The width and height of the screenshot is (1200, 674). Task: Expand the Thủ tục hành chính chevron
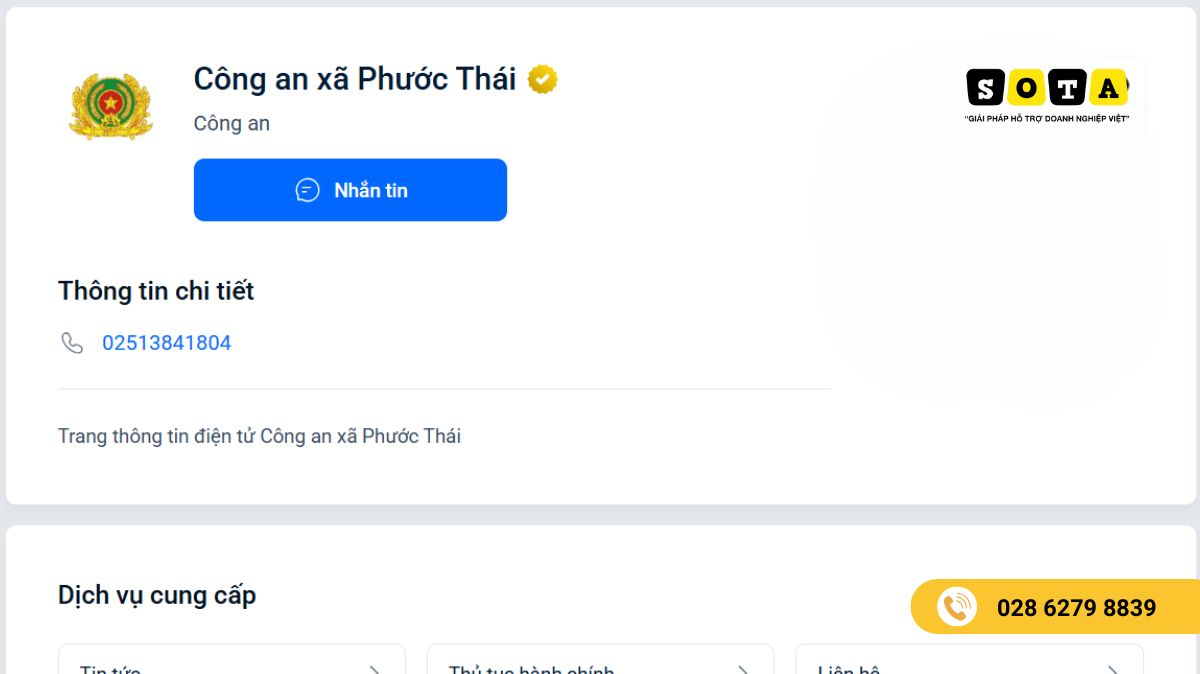click(743, 670)
